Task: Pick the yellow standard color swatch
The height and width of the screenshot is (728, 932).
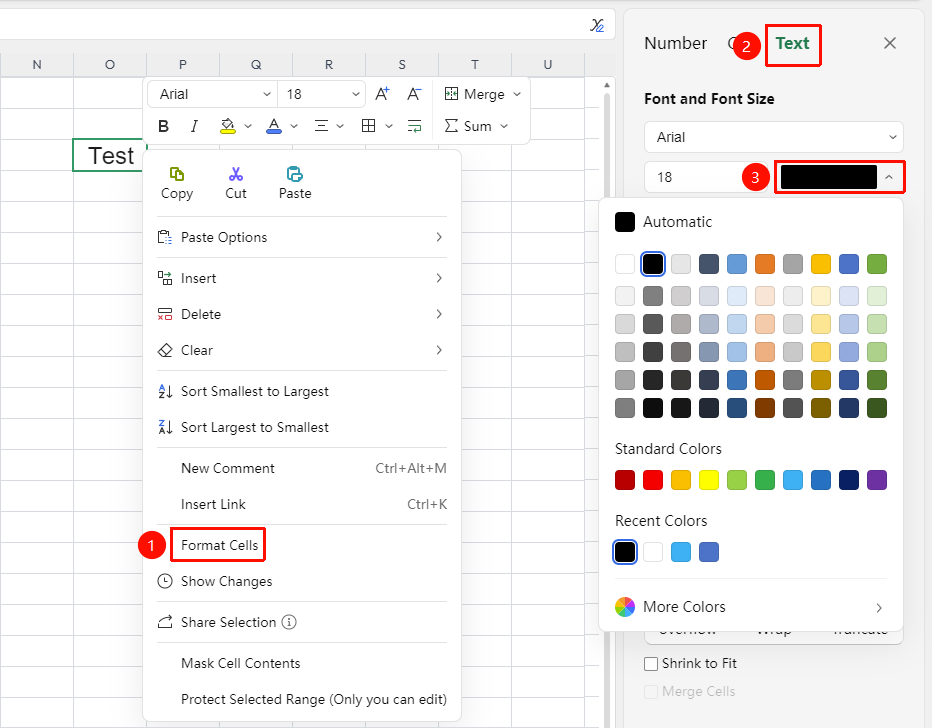Action: [x=709, y=480]
